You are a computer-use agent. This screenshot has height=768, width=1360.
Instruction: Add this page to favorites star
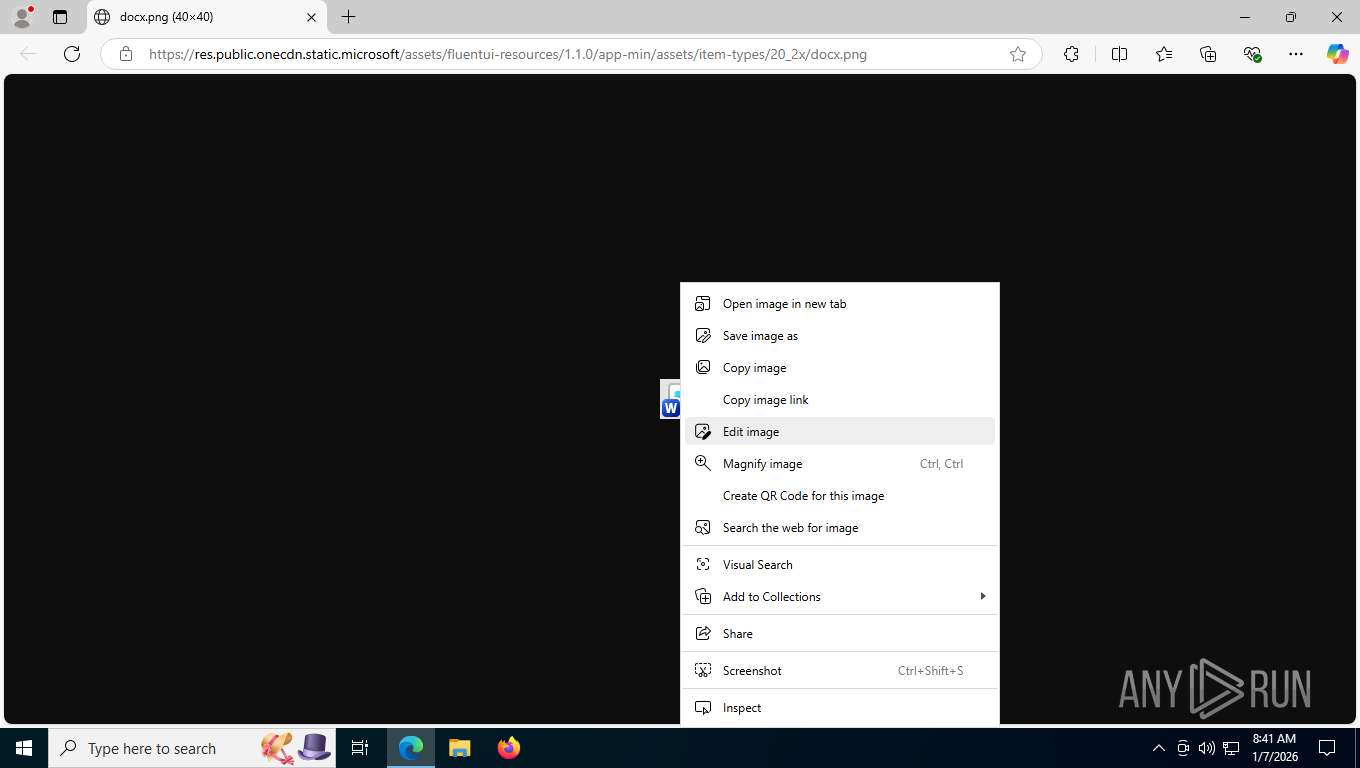tap(1018, 54)
